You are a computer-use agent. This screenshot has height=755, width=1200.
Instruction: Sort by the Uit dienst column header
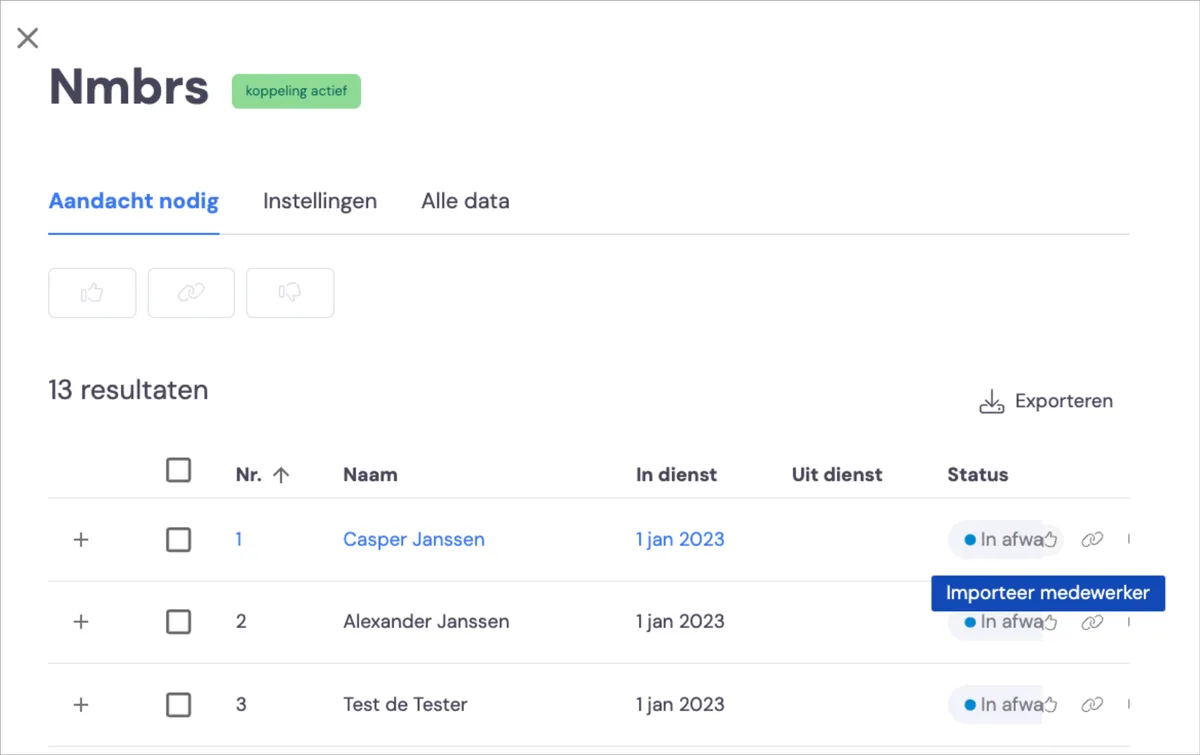coord(837,475)
